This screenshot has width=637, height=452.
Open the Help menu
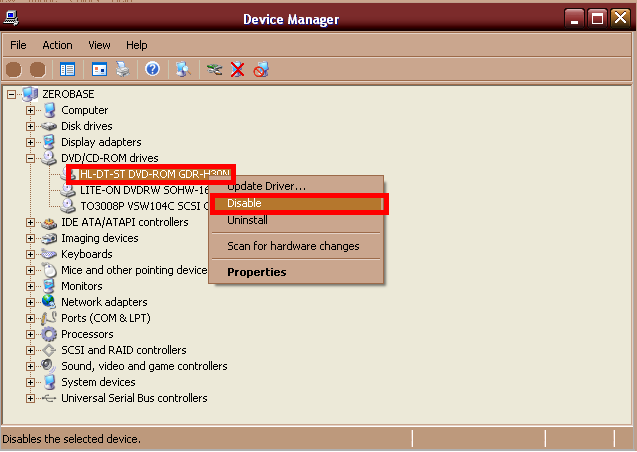coord(136,45)
